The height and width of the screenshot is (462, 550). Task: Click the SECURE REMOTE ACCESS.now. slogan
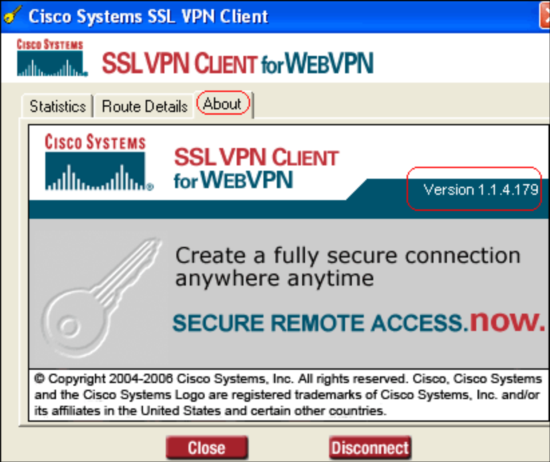[359, 321]
